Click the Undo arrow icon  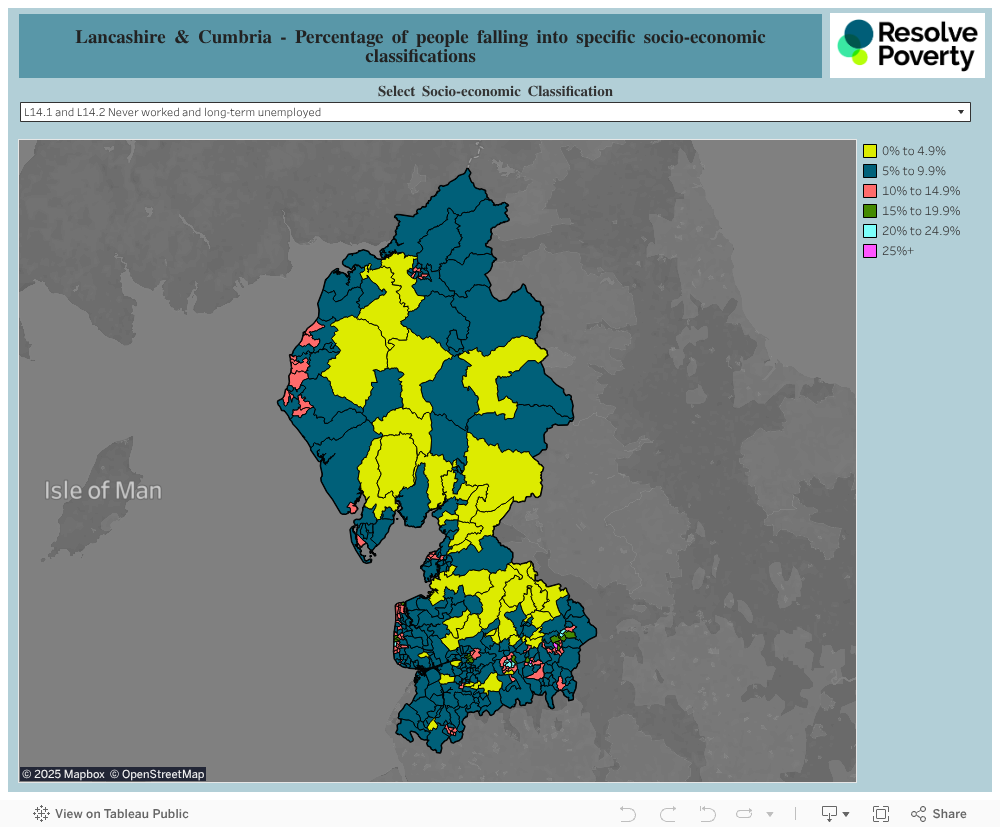pos(628,814)
